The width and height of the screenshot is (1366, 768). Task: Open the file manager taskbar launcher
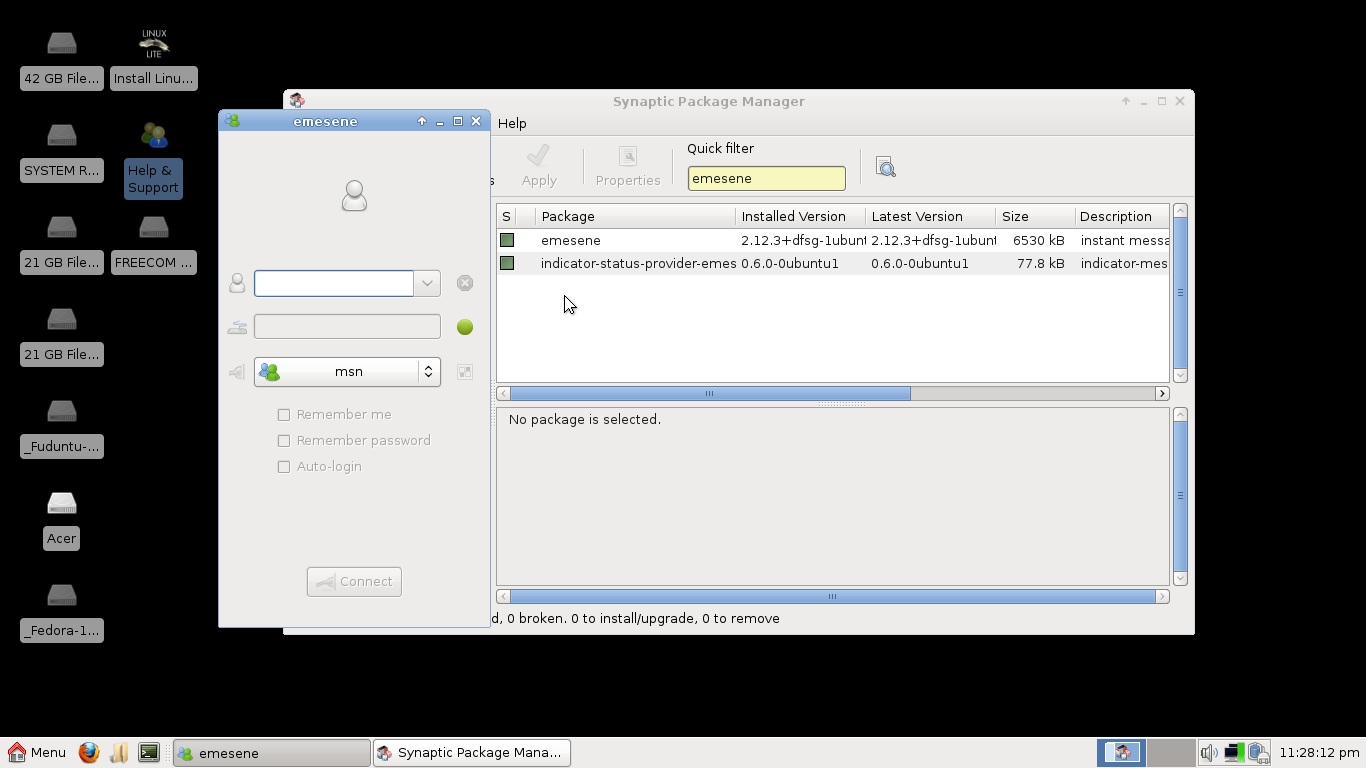[119, 752]
